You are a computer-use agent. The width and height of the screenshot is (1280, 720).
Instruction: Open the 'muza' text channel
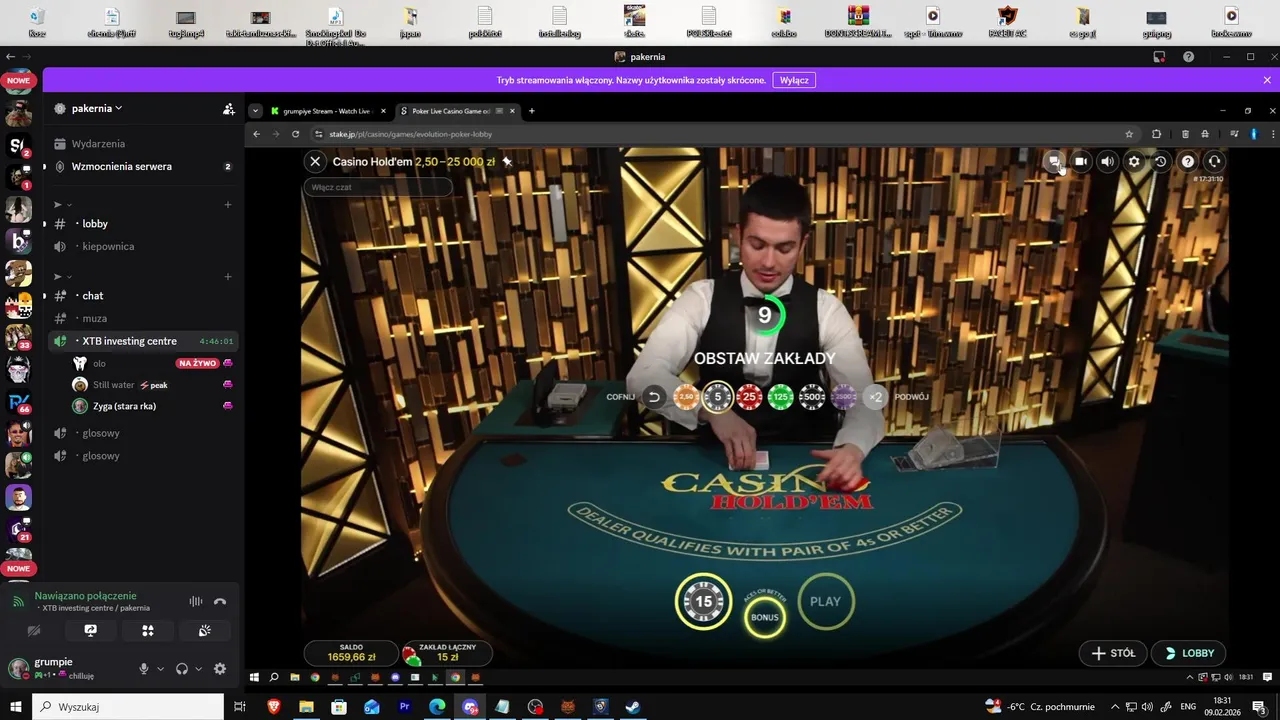[x=142, y=319]
